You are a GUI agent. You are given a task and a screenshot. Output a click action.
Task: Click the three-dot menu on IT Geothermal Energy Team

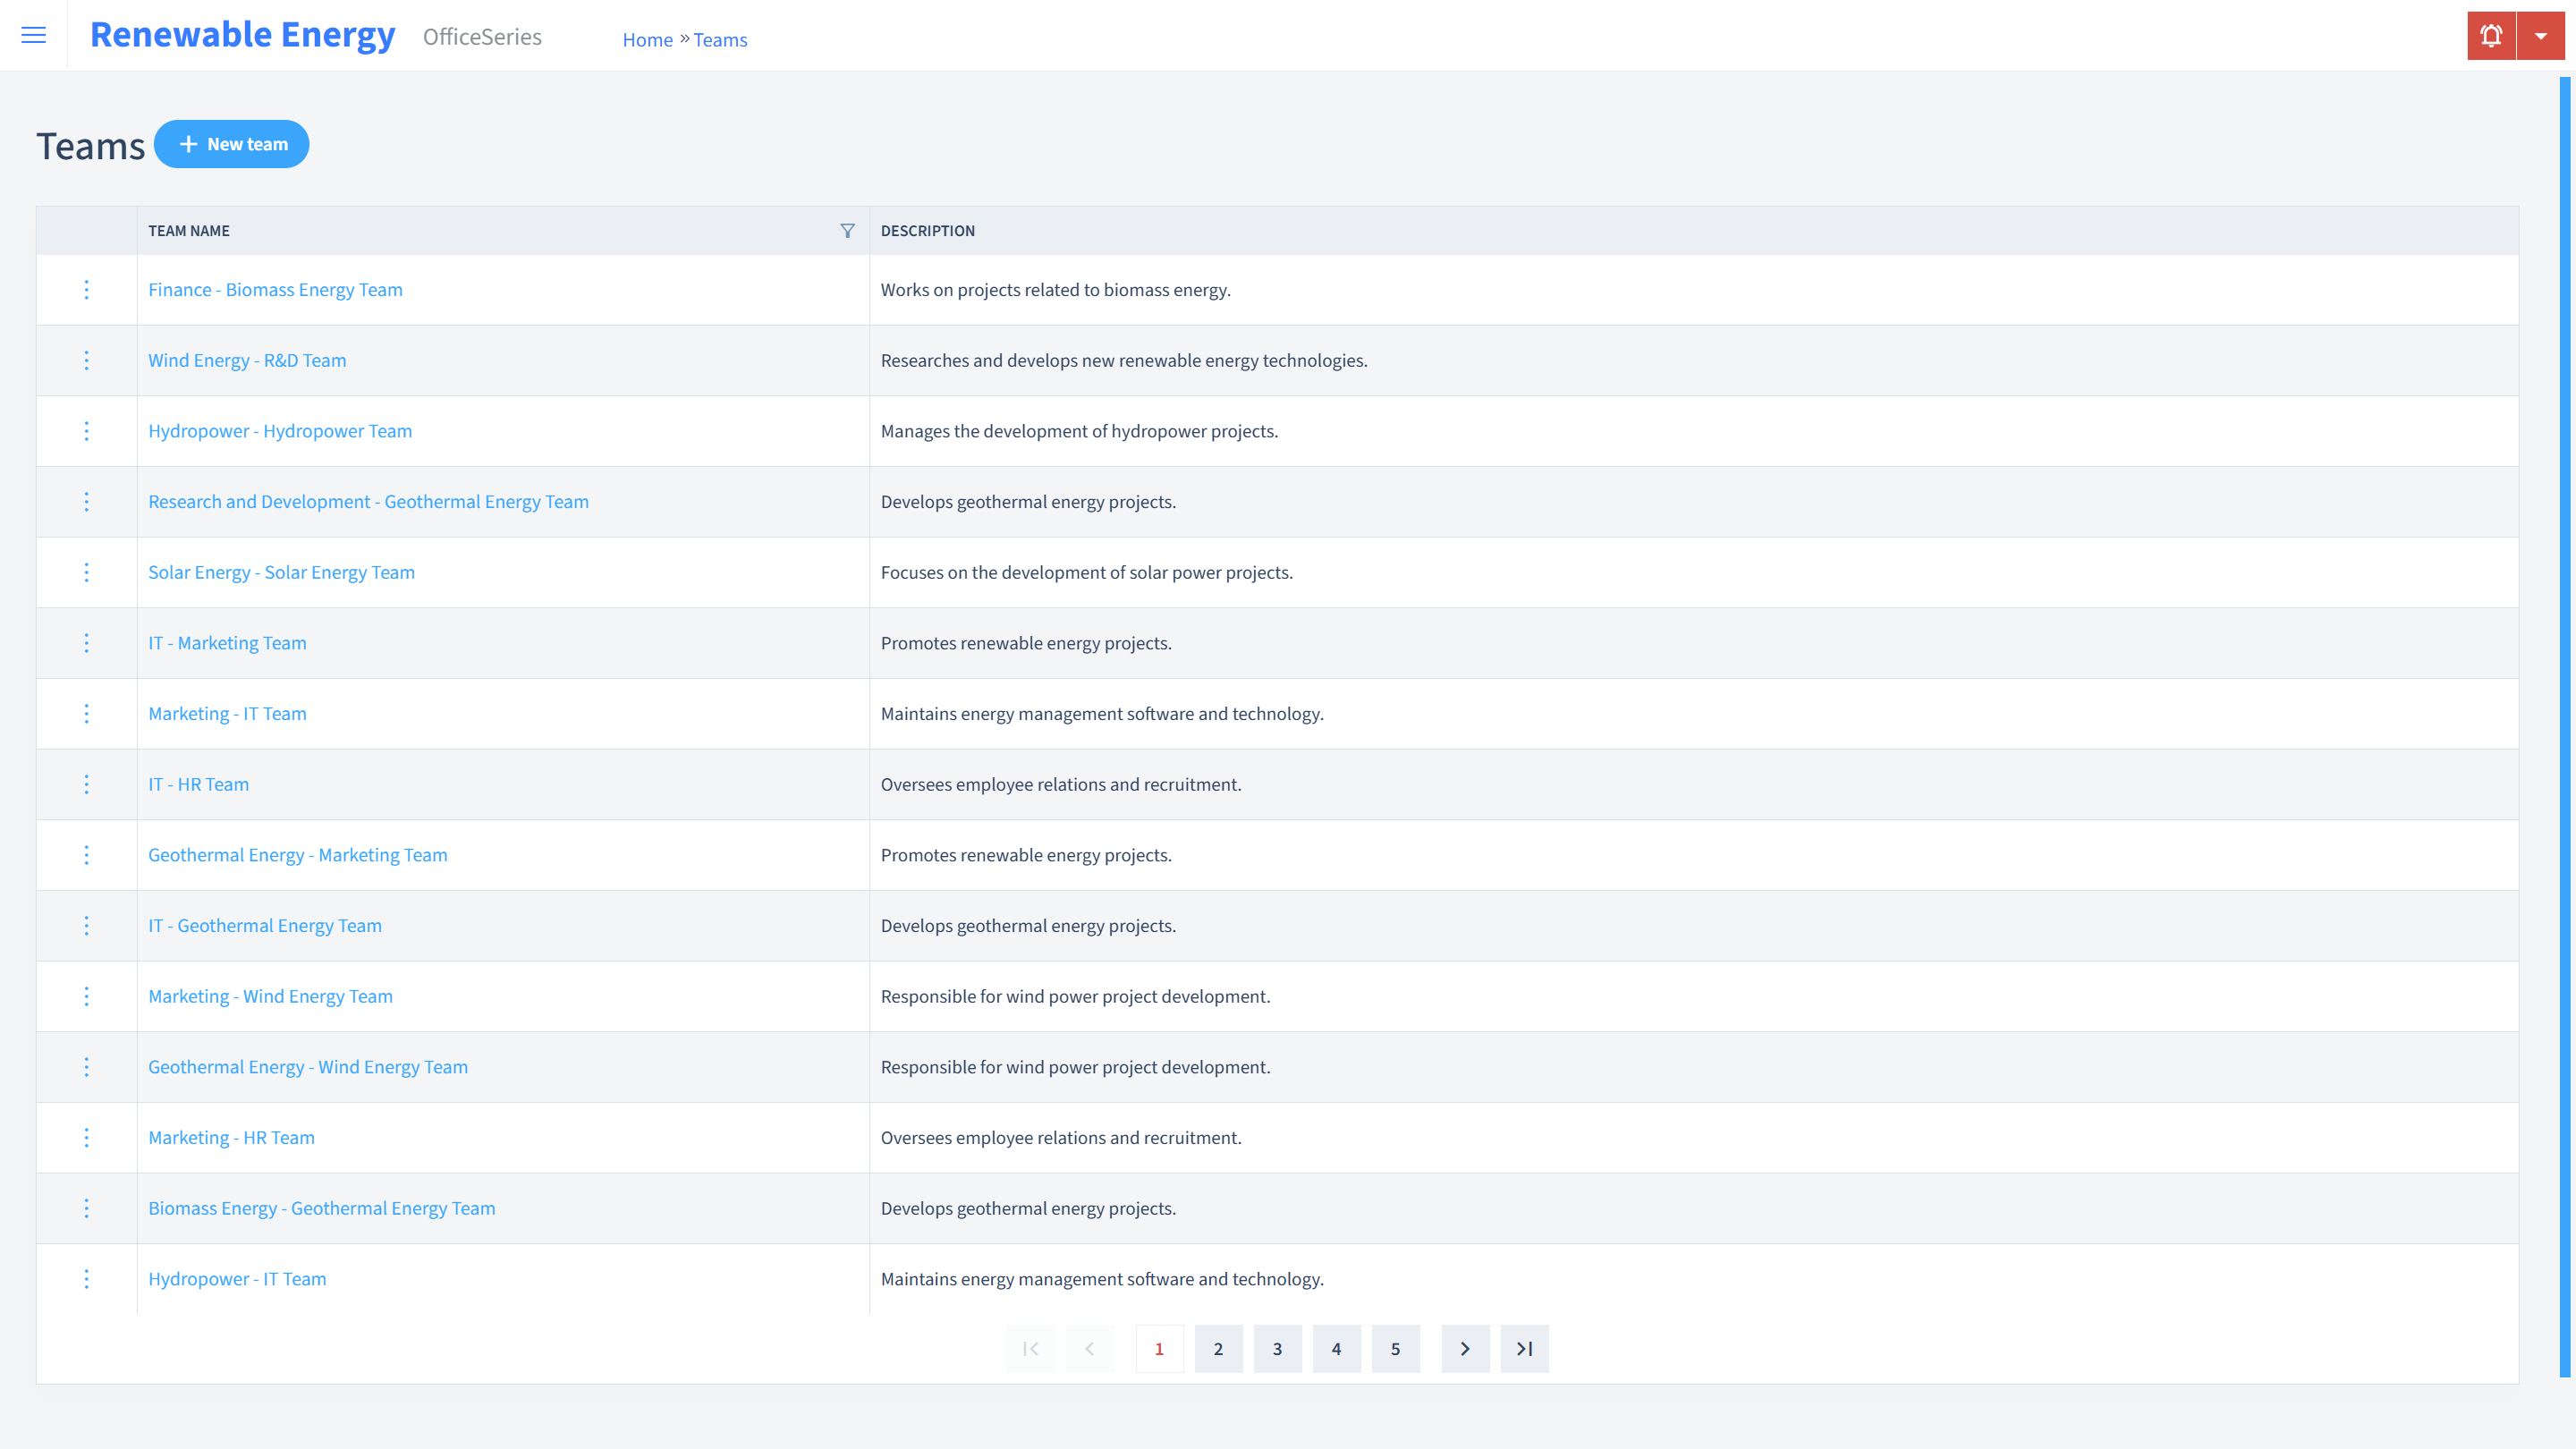click(85, 926)
